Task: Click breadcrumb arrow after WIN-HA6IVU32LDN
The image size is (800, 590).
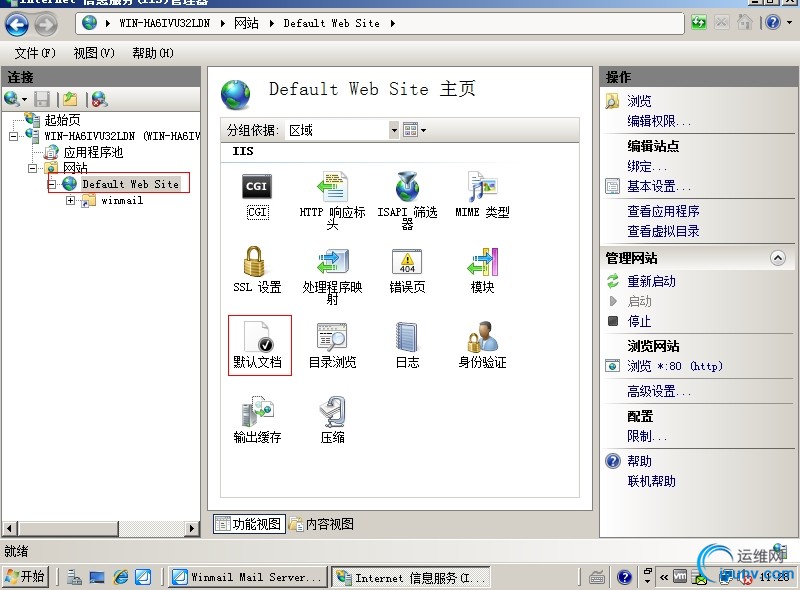Action: pos(222,23)
